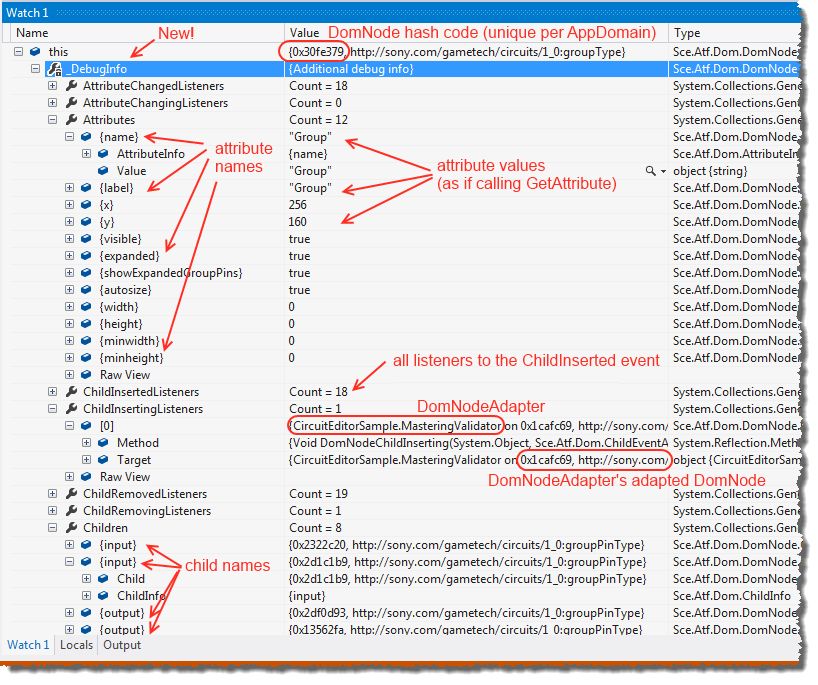Click the blue cube icon beside 'this'
818x685 pixels.
[x=35, y=52]
